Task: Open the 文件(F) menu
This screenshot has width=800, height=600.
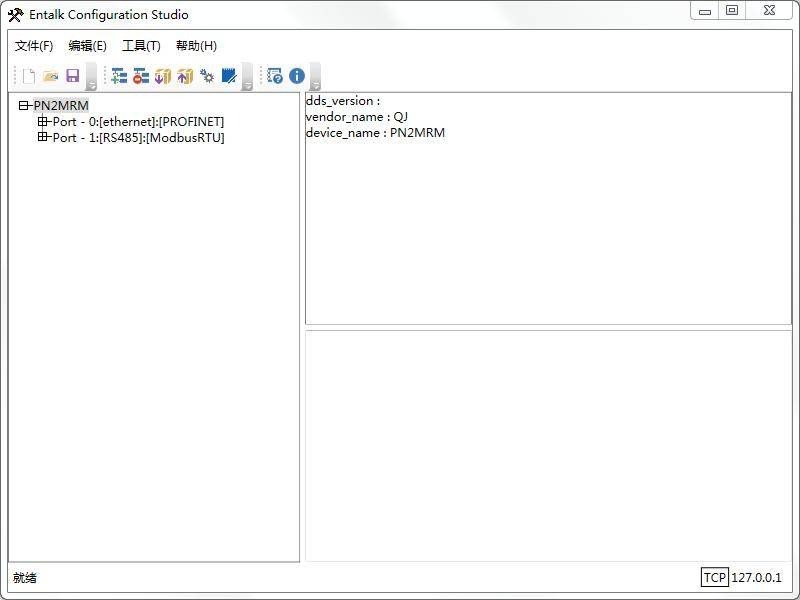Action: [x=34, y=46]
